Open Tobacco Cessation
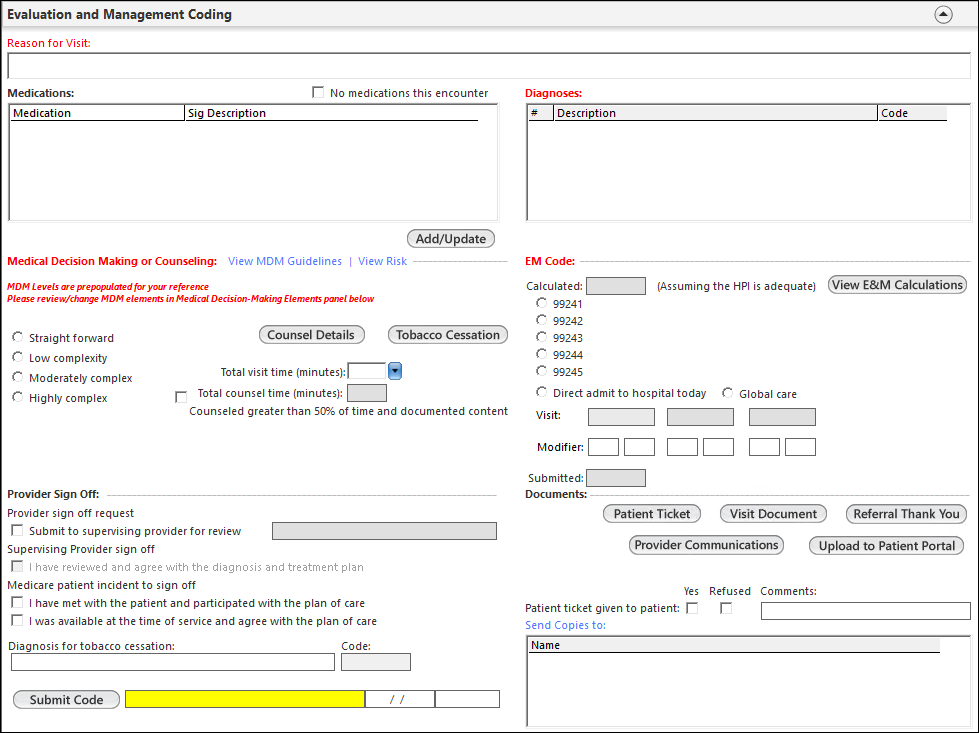 click(x=448, y=335)
